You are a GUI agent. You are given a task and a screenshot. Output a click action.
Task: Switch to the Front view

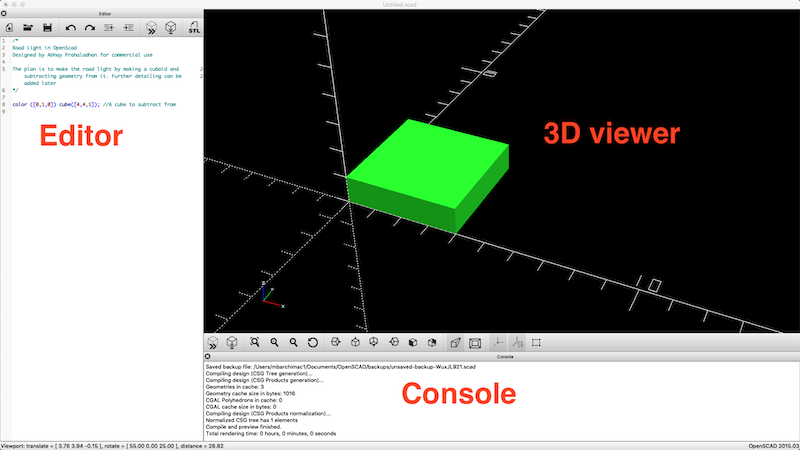click(x=413, y=342)
